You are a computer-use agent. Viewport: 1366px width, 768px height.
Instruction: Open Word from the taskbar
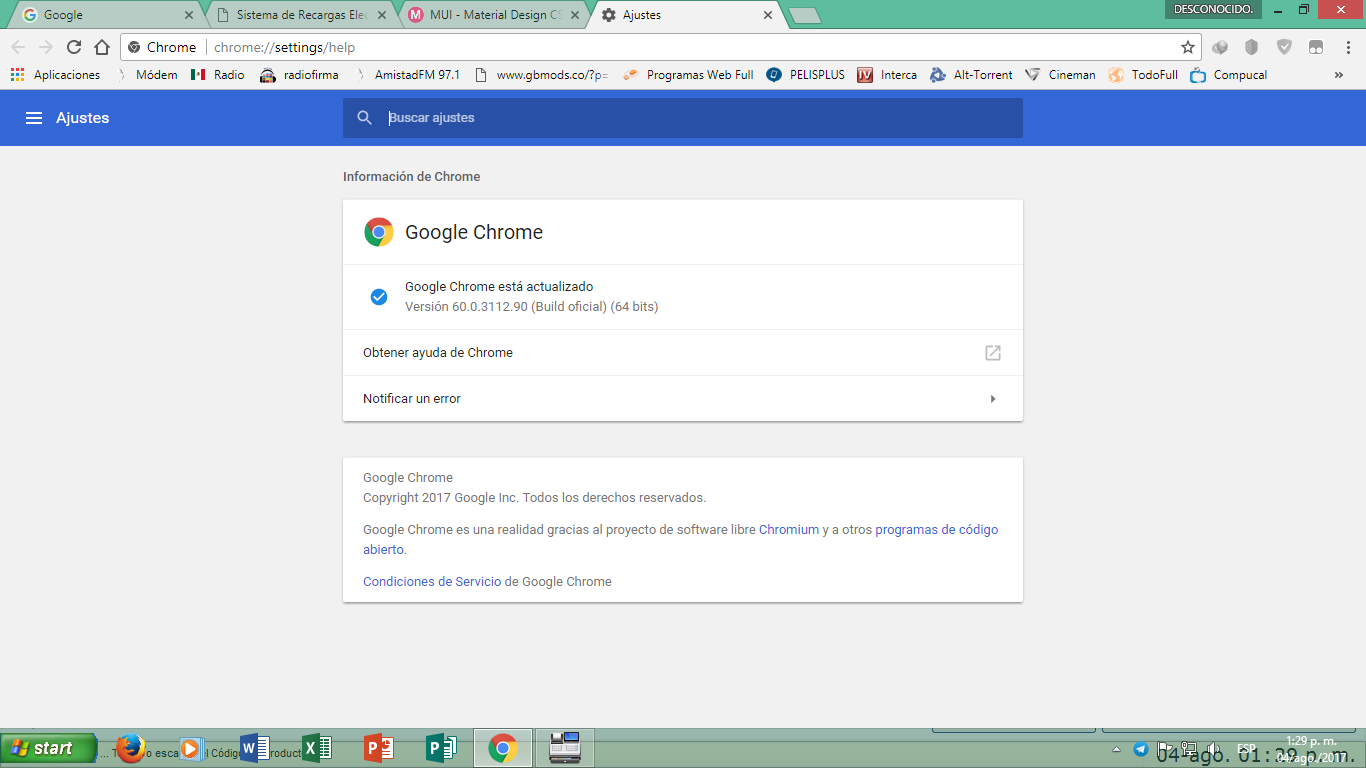tap(254, 748)
